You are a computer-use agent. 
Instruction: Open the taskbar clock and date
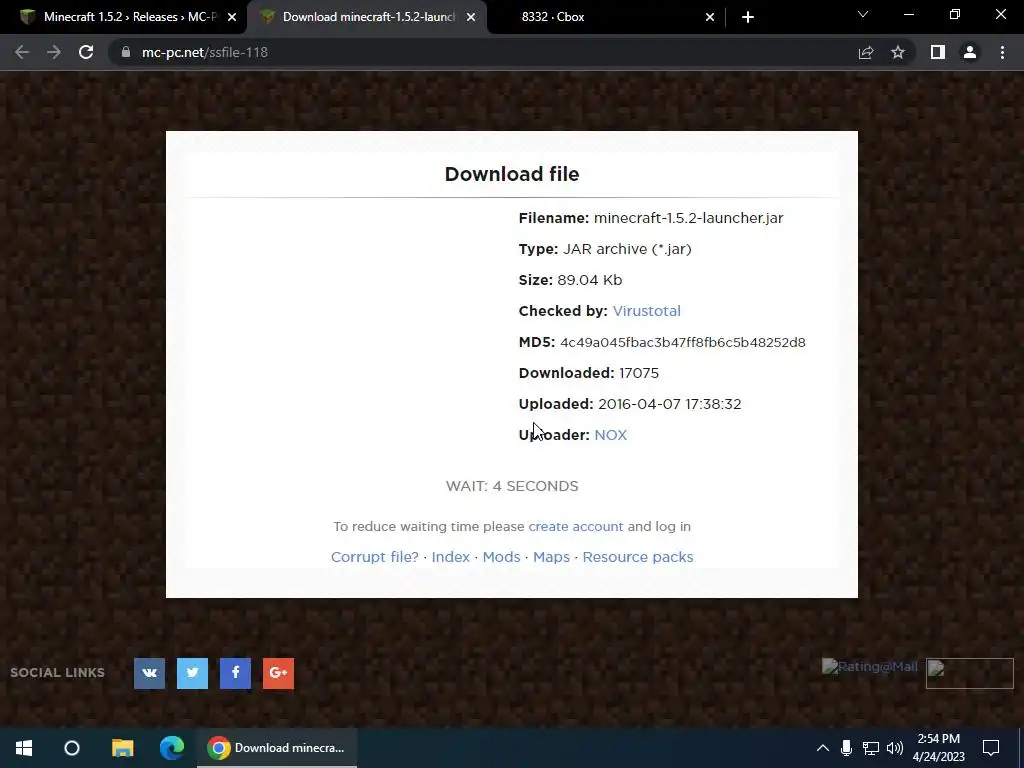(938, 748)
